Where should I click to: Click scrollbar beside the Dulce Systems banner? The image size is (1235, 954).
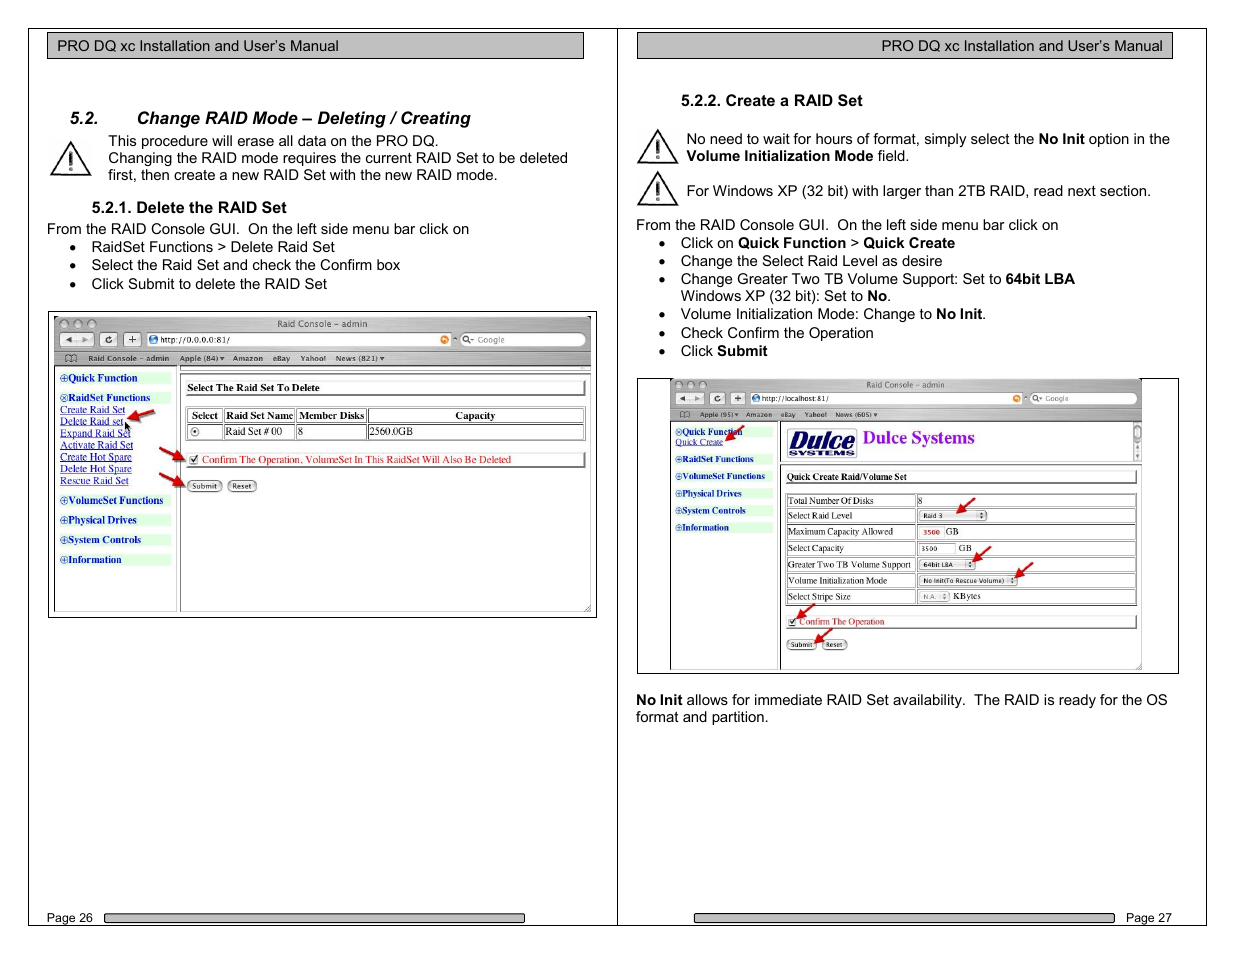(x=1137, y=442)
